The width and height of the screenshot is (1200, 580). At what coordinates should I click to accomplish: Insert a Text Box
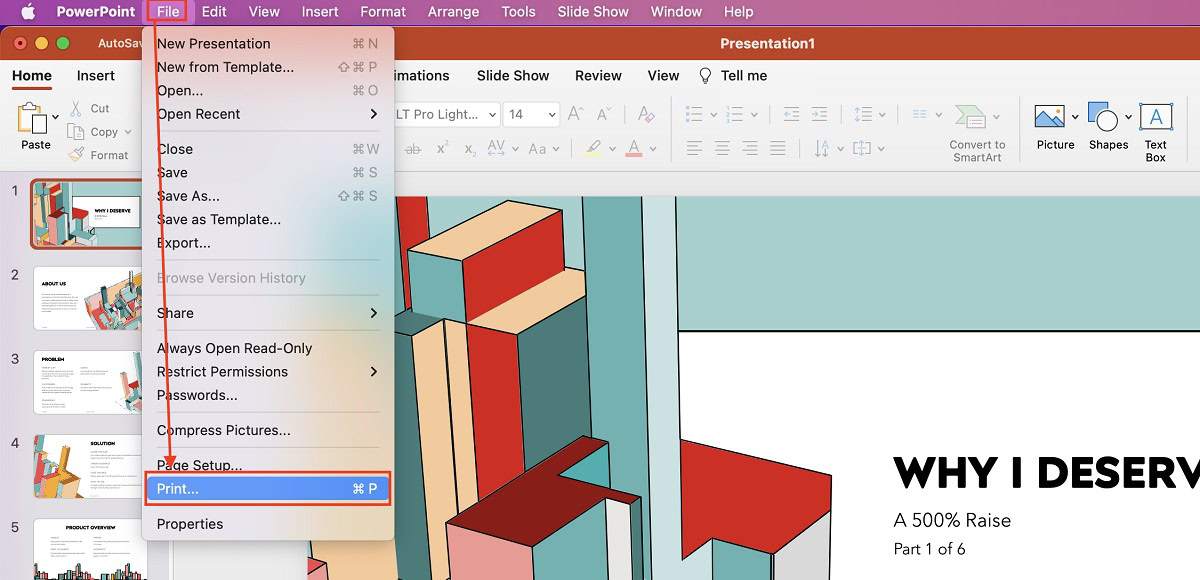pos(1156,118)
